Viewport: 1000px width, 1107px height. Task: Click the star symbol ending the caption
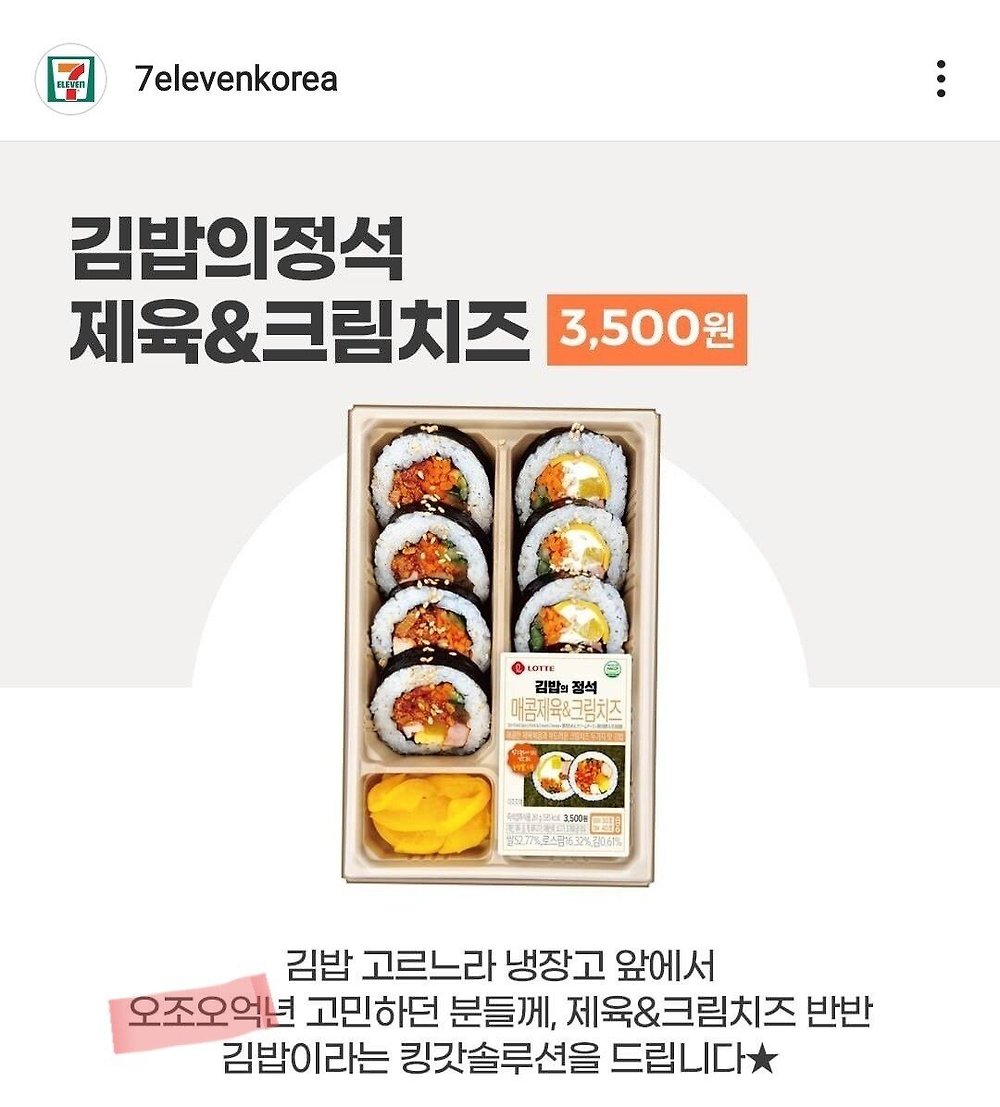click(761, 1058)
